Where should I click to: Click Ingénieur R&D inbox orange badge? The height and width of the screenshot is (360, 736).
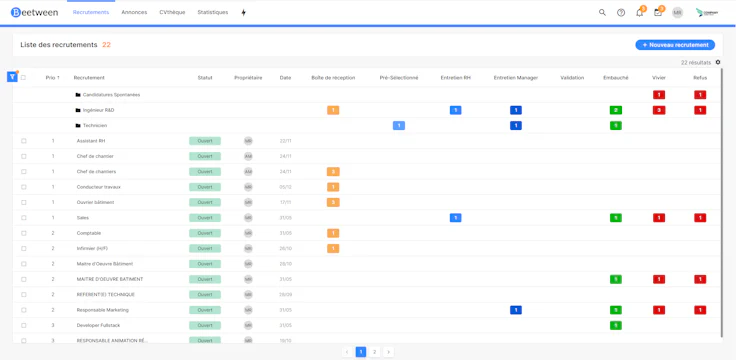[x=333, y=110]
